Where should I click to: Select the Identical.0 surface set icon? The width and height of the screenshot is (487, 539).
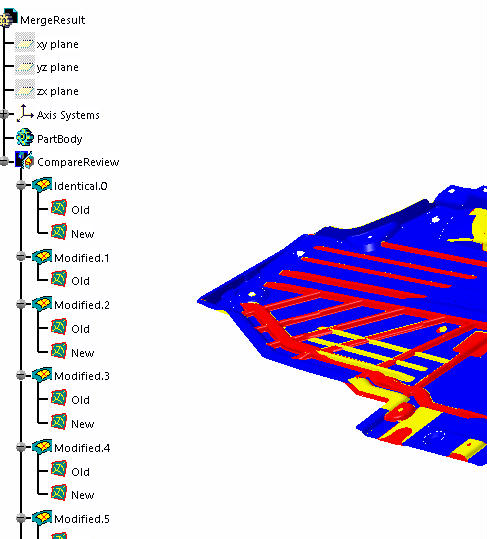coord(42,185)
